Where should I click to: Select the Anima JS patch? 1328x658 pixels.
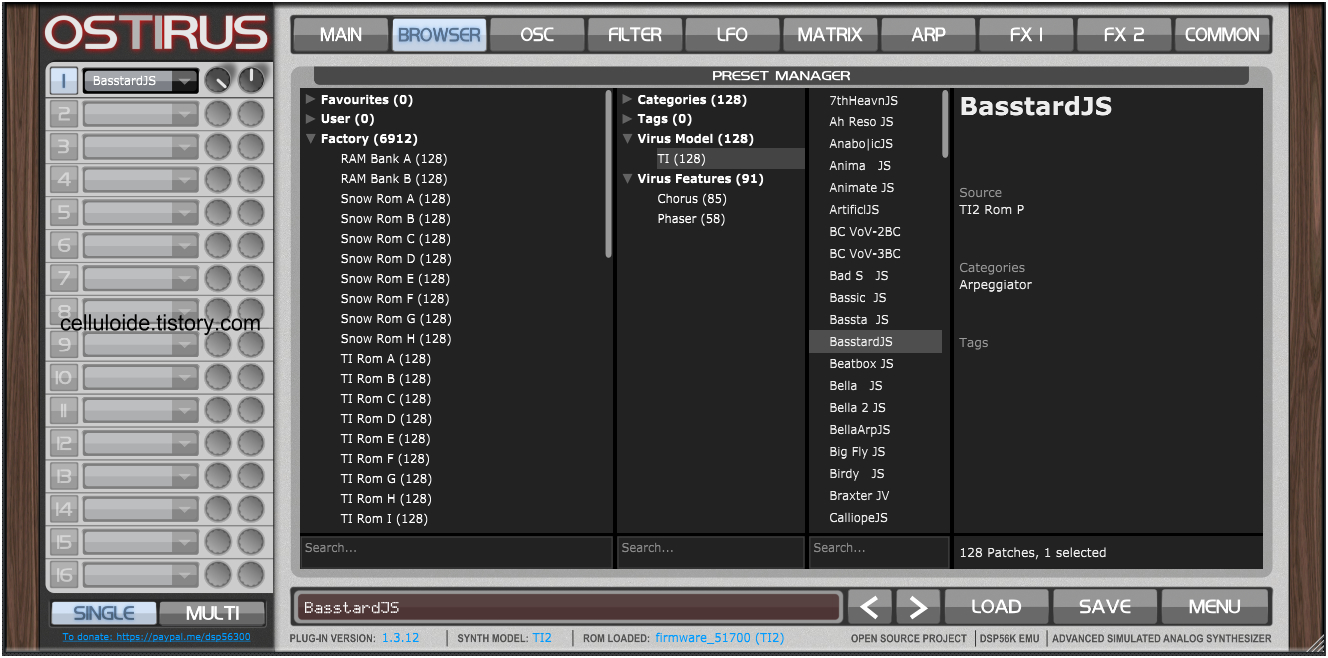(860, 166)
